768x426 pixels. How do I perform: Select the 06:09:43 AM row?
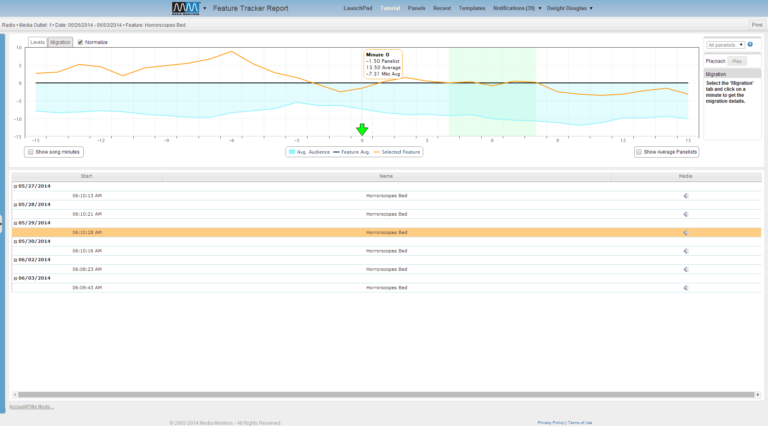point(386,288)
